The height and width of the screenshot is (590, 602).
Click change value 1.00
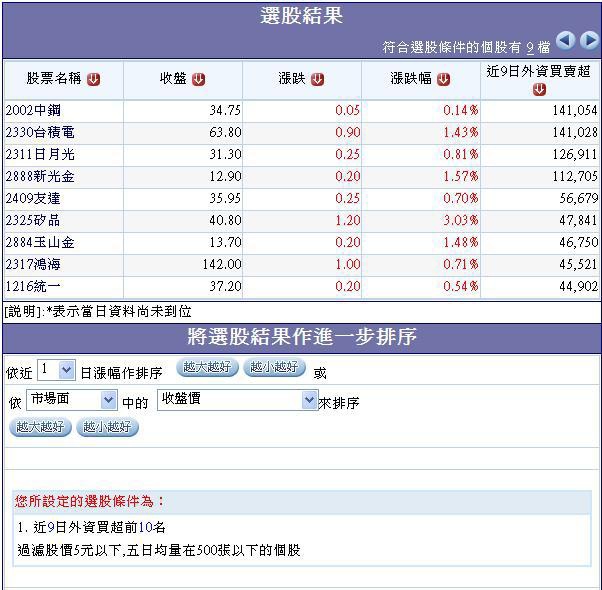(x=347, y=264)
